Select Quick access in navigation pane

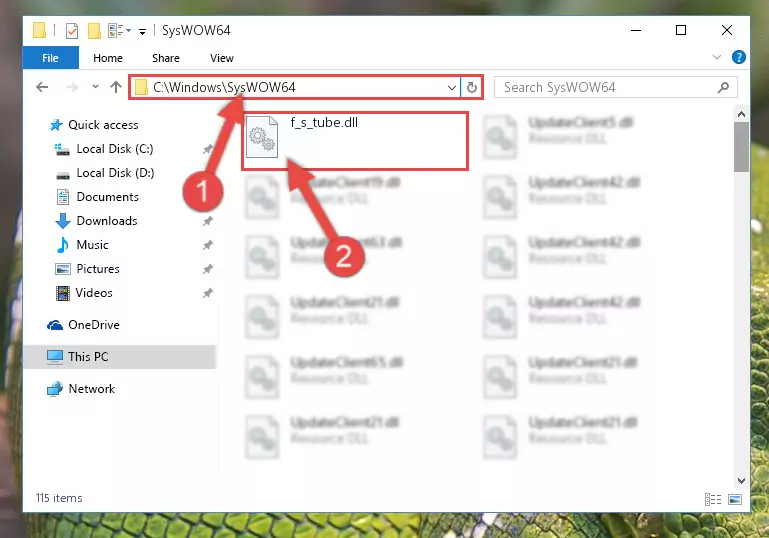tap(103, 125)
